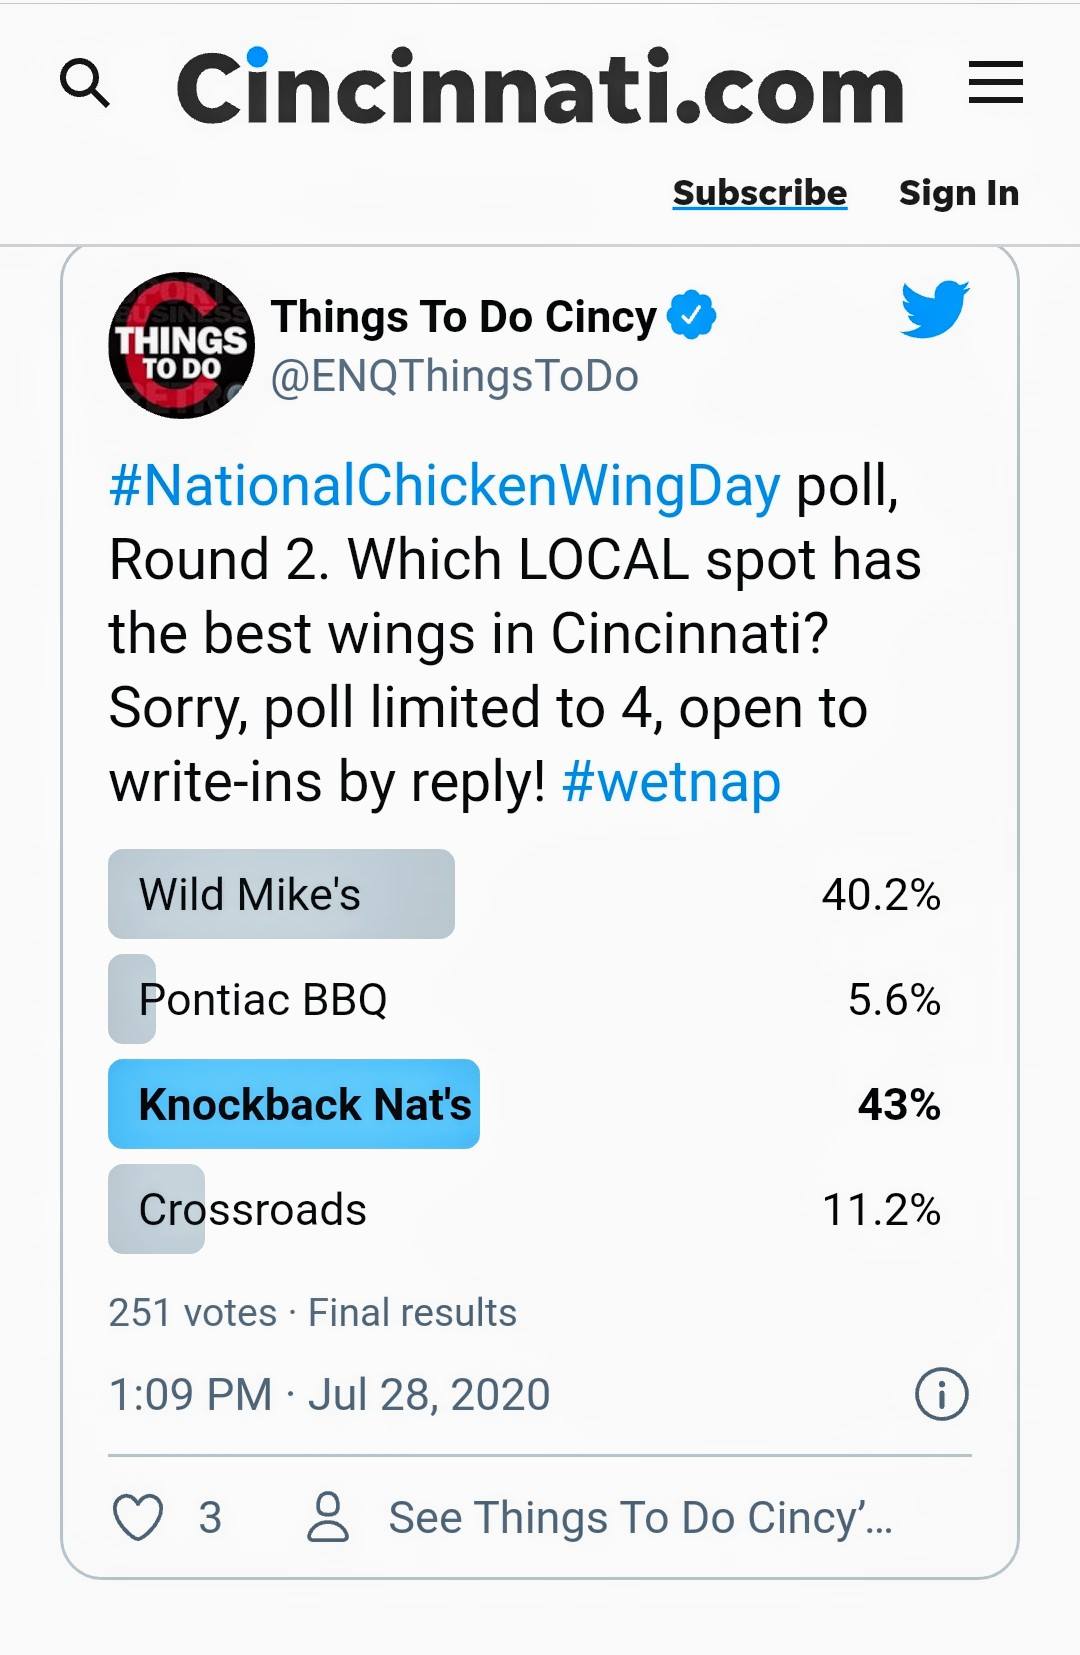Click Sign In
Screen dimensions: 1080x1655
959,192
